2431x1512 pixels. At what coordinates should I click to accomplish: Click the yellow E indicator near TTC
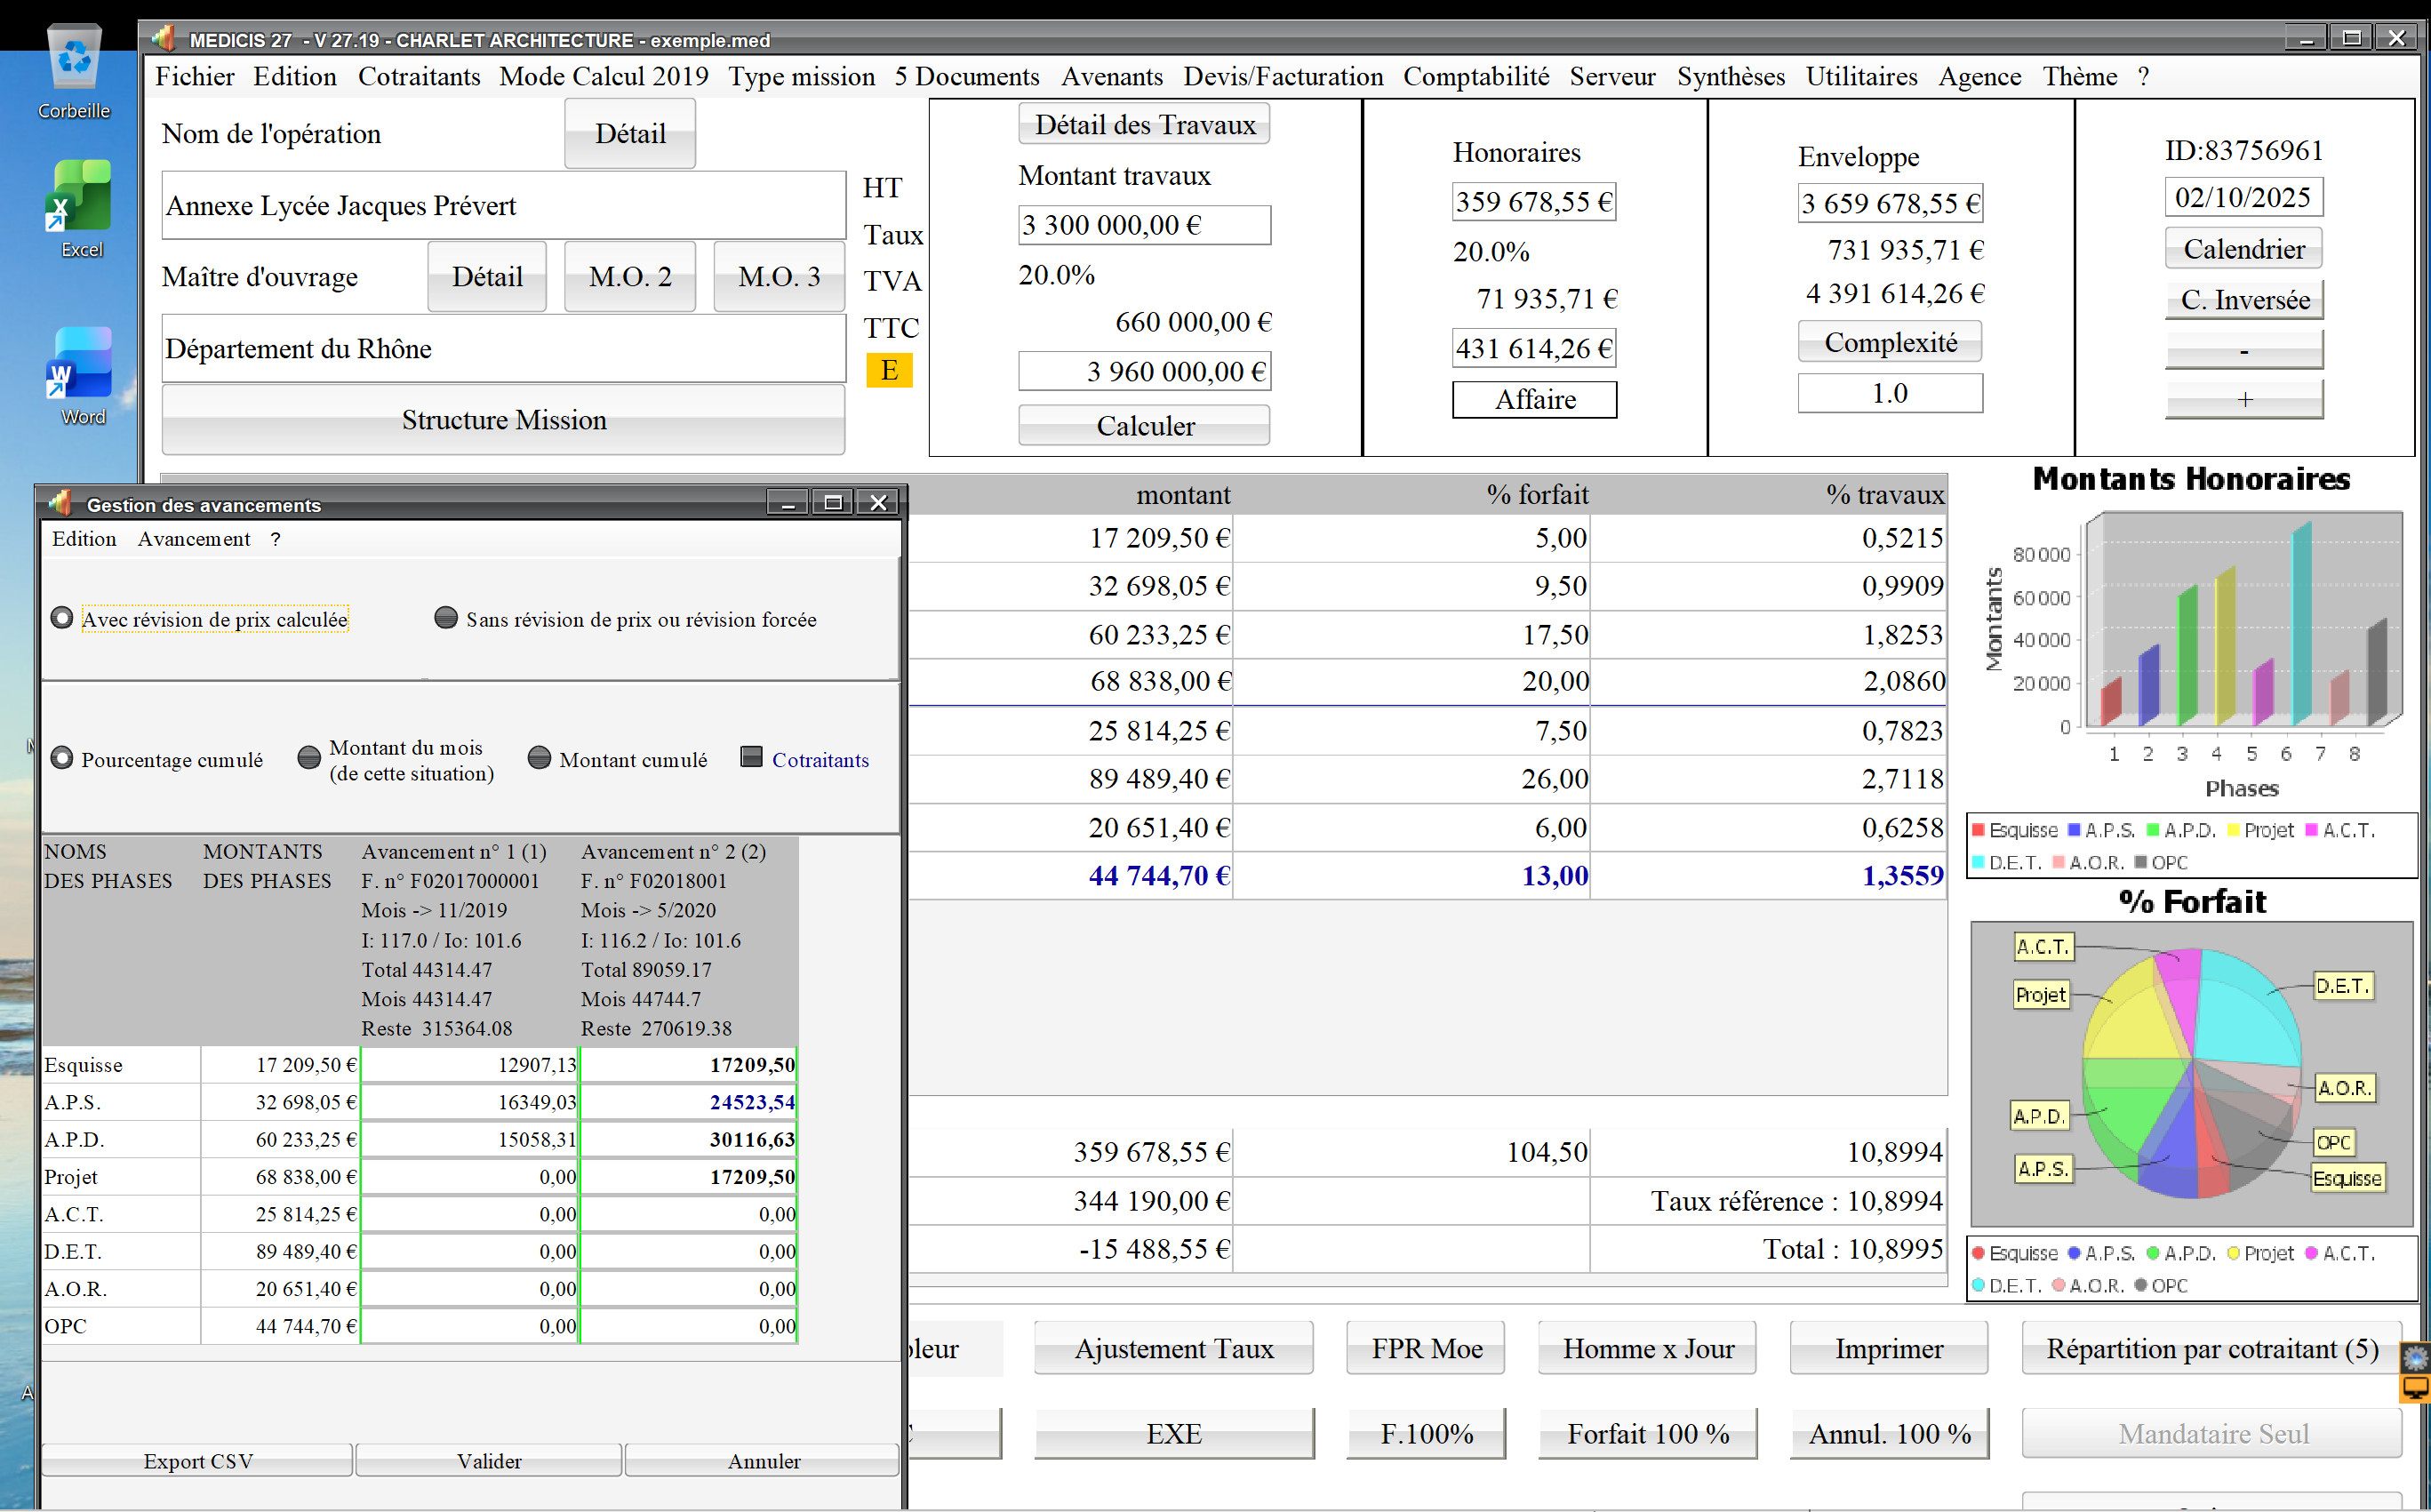tap(889, 370)
